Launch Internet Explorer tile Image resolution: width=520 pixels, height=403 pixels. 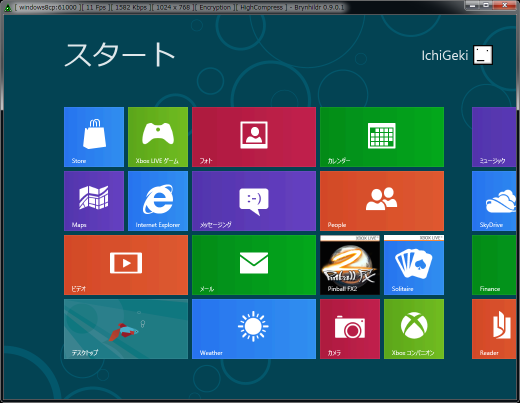point(158,201)
